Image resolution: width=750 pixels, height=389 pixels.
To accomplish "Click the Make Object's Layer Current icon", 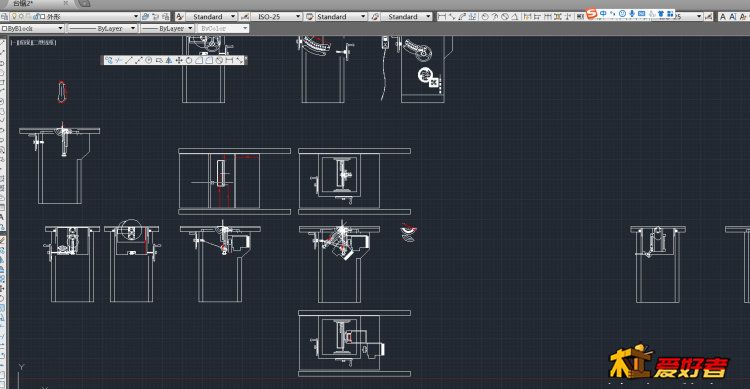I will (145, 17).
